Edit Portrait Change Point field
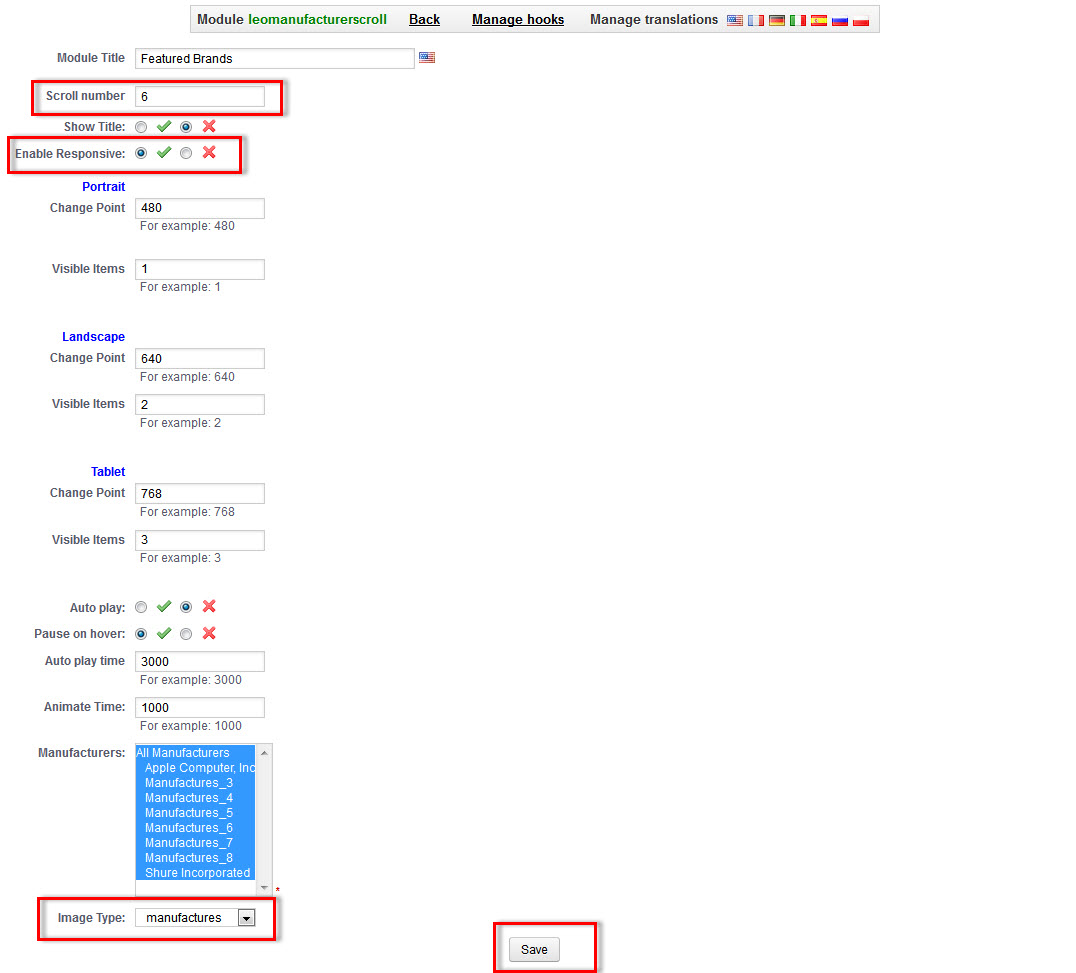Screen dimensions: 1076x973 pyautogui.click(x=200, y=208)
